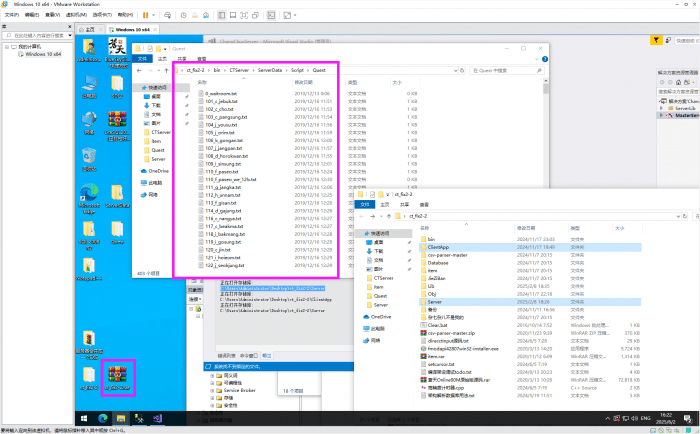Open Microsoft Edge desktop shortcut

click(89, 199)
